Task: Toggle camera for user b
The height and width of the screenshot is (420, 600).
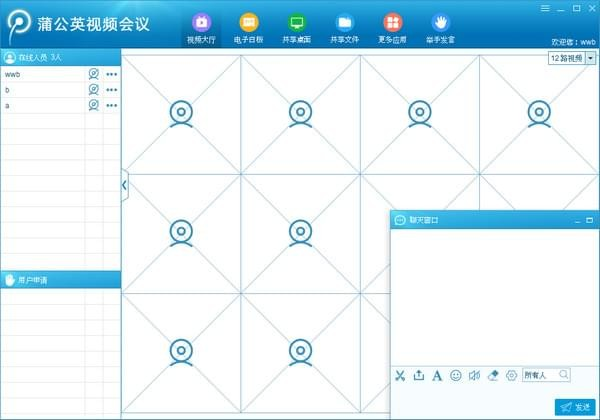Action: (94, 90)
